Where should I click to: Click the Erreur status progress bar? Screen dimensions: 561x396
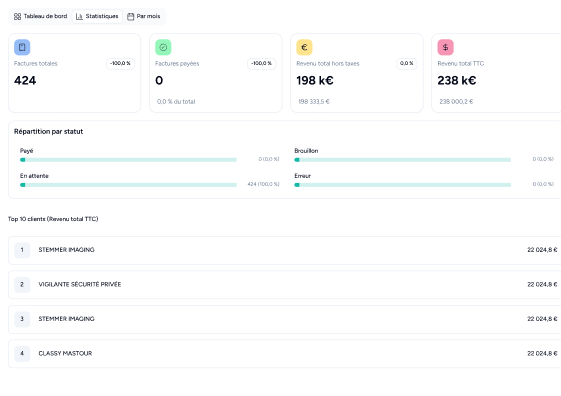[x=403, y=185]
